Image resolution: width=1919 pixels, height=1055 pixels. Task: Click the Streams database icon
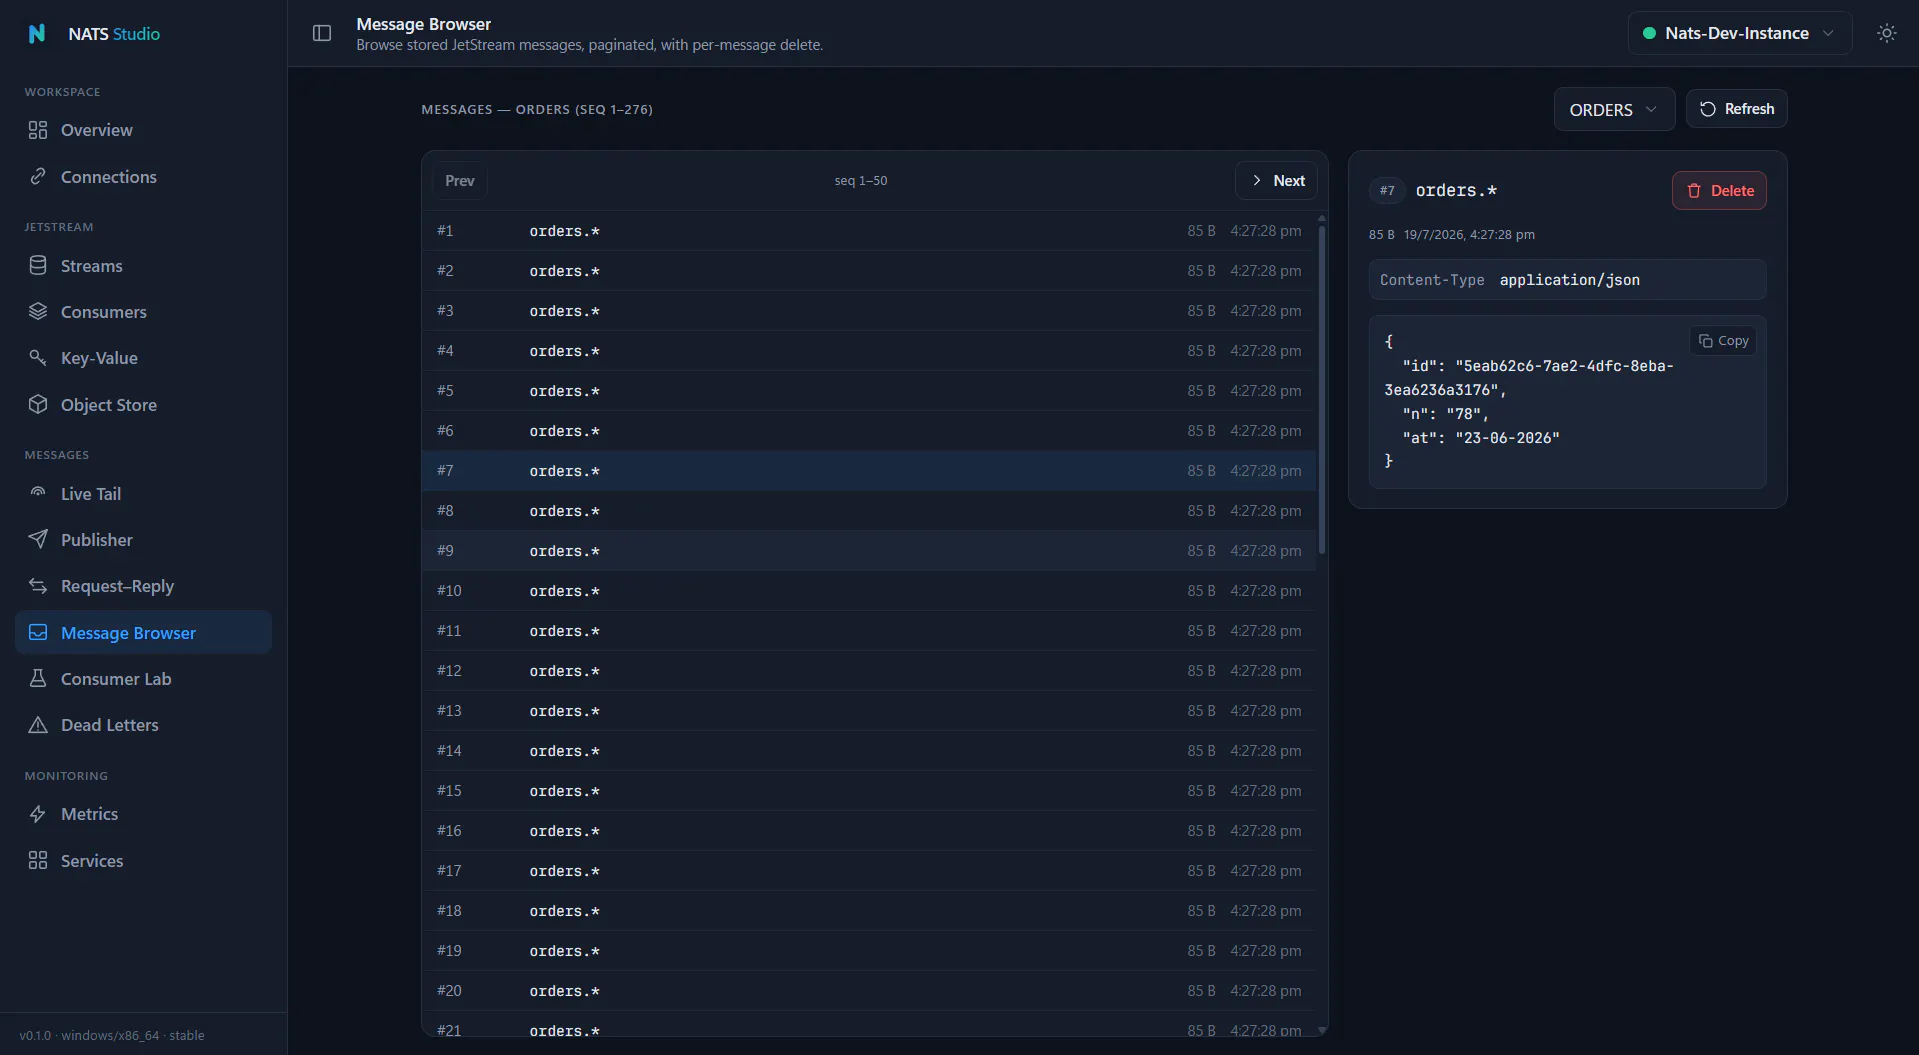pyautogui.click(x=38, y=265)
